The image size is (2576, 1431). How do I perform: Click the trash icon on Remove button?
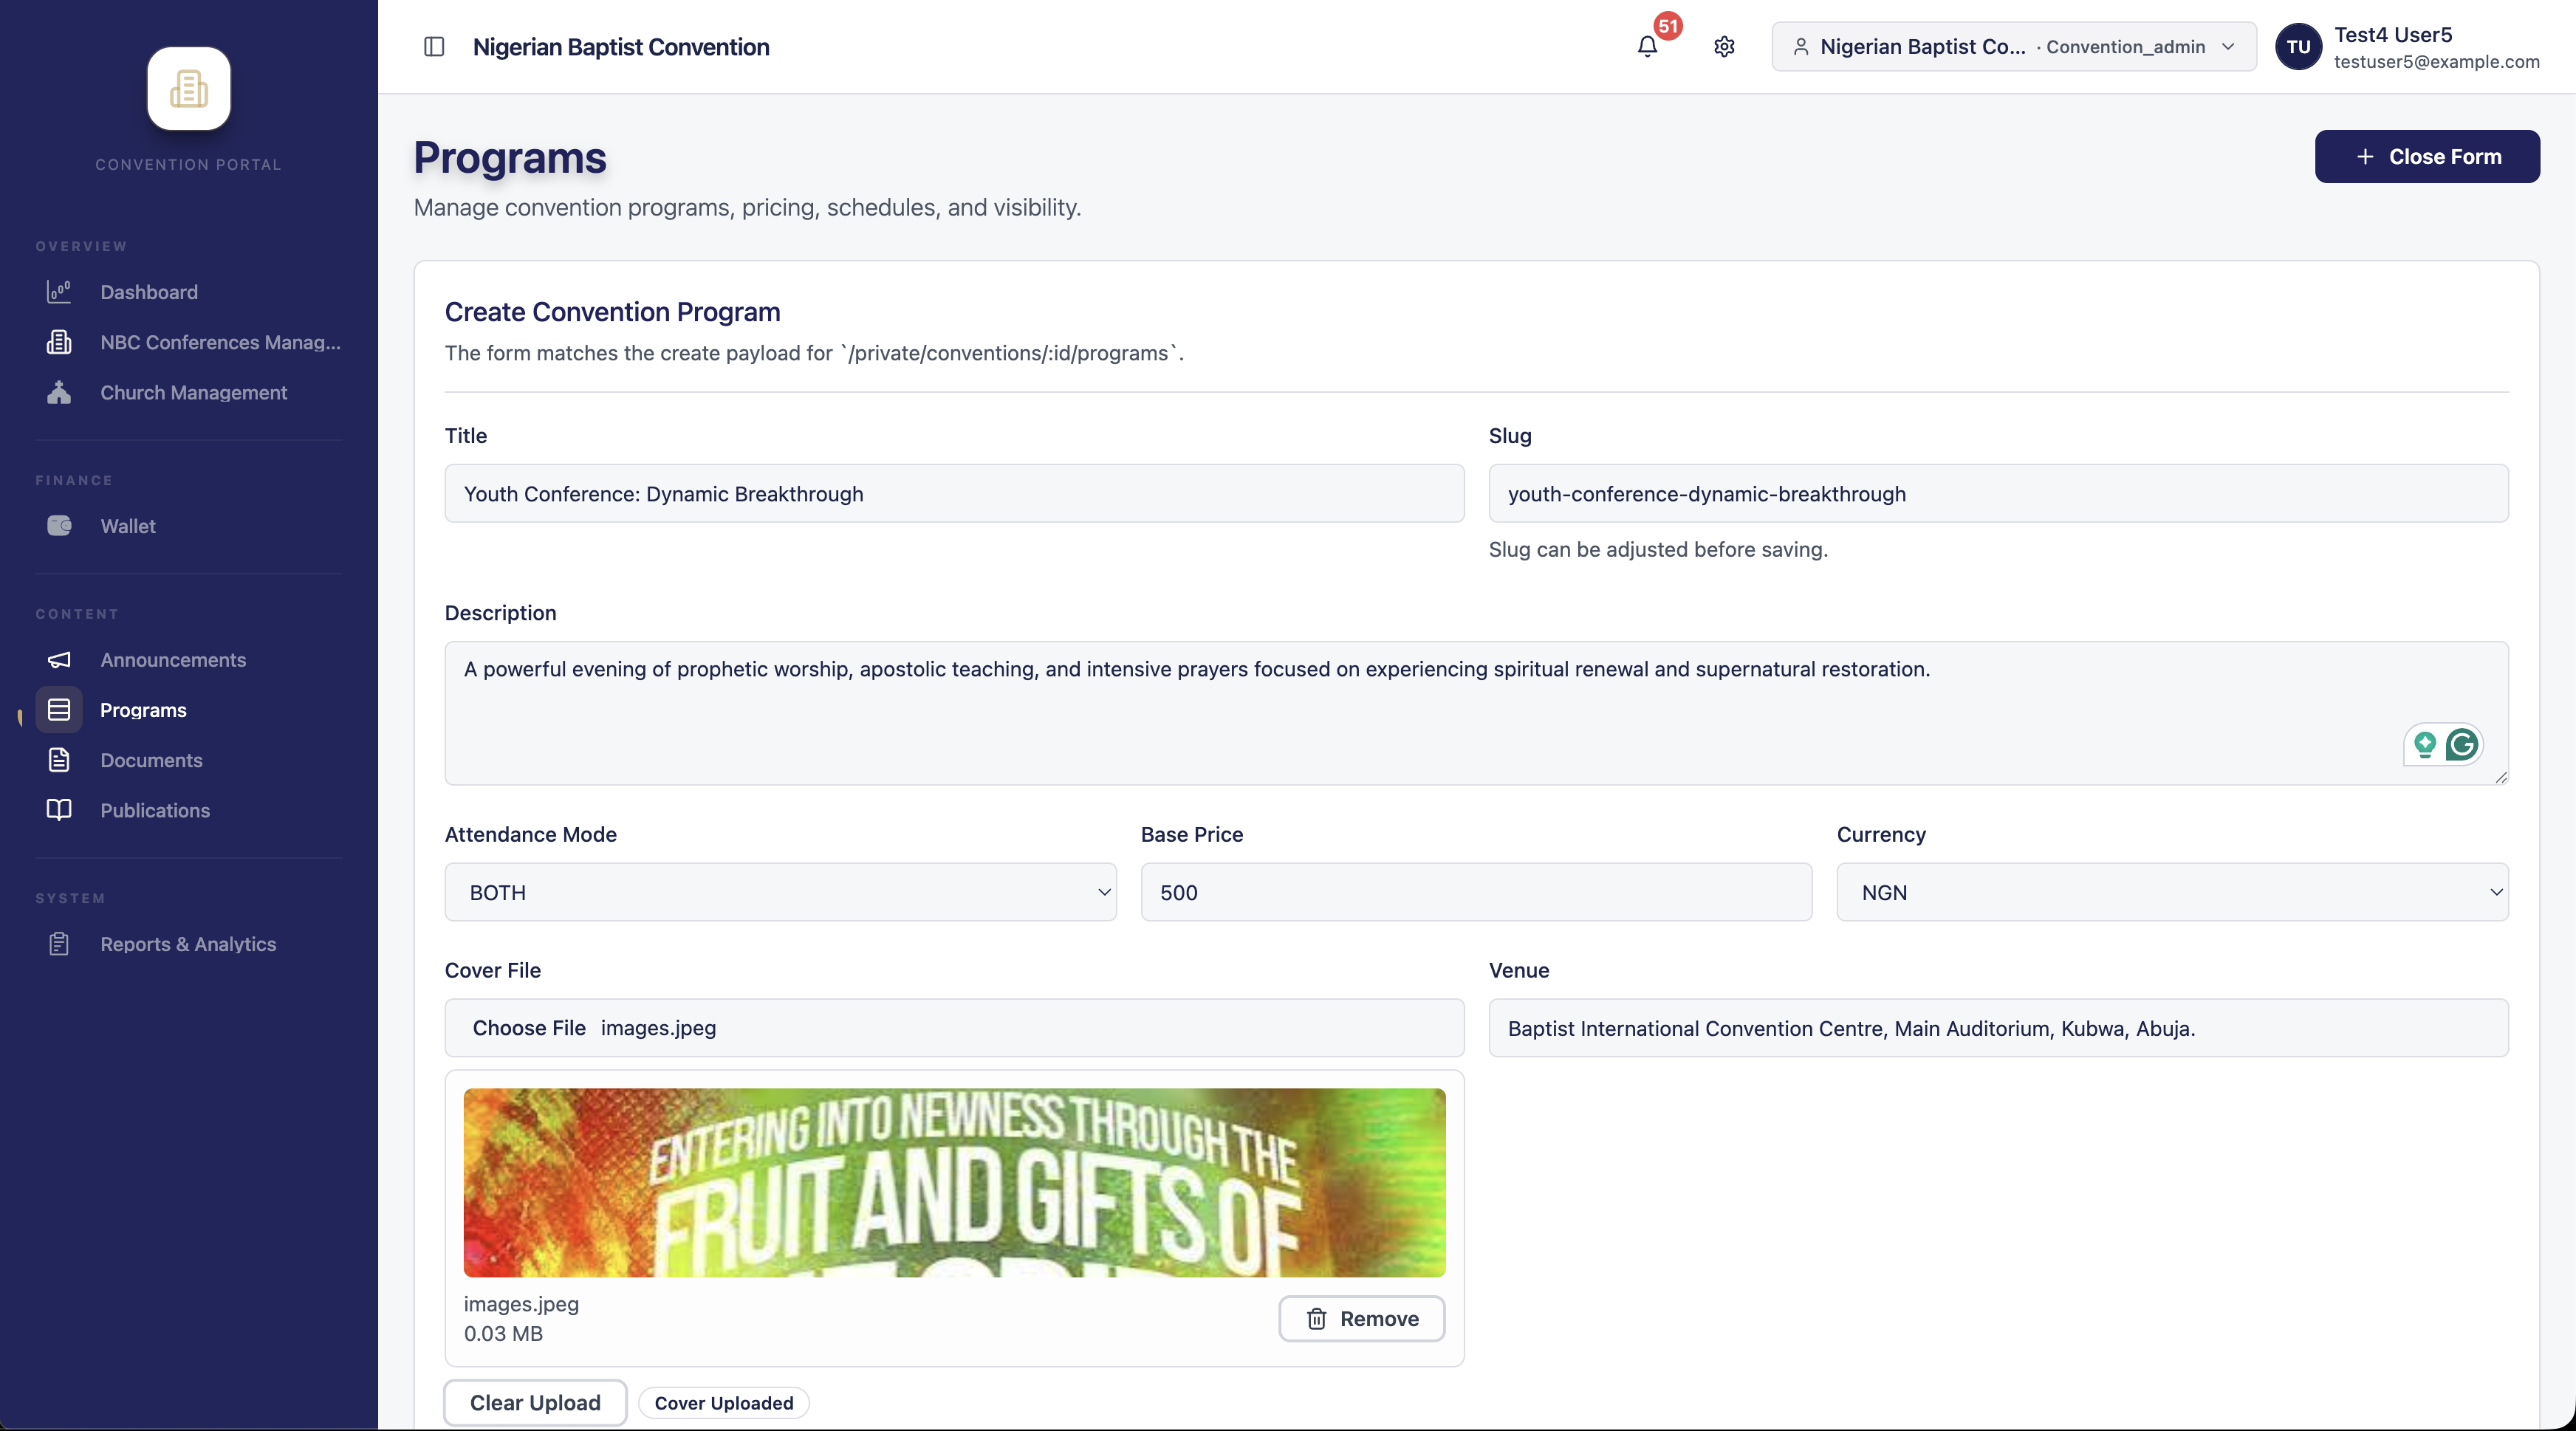[x=1317, y=1319]
